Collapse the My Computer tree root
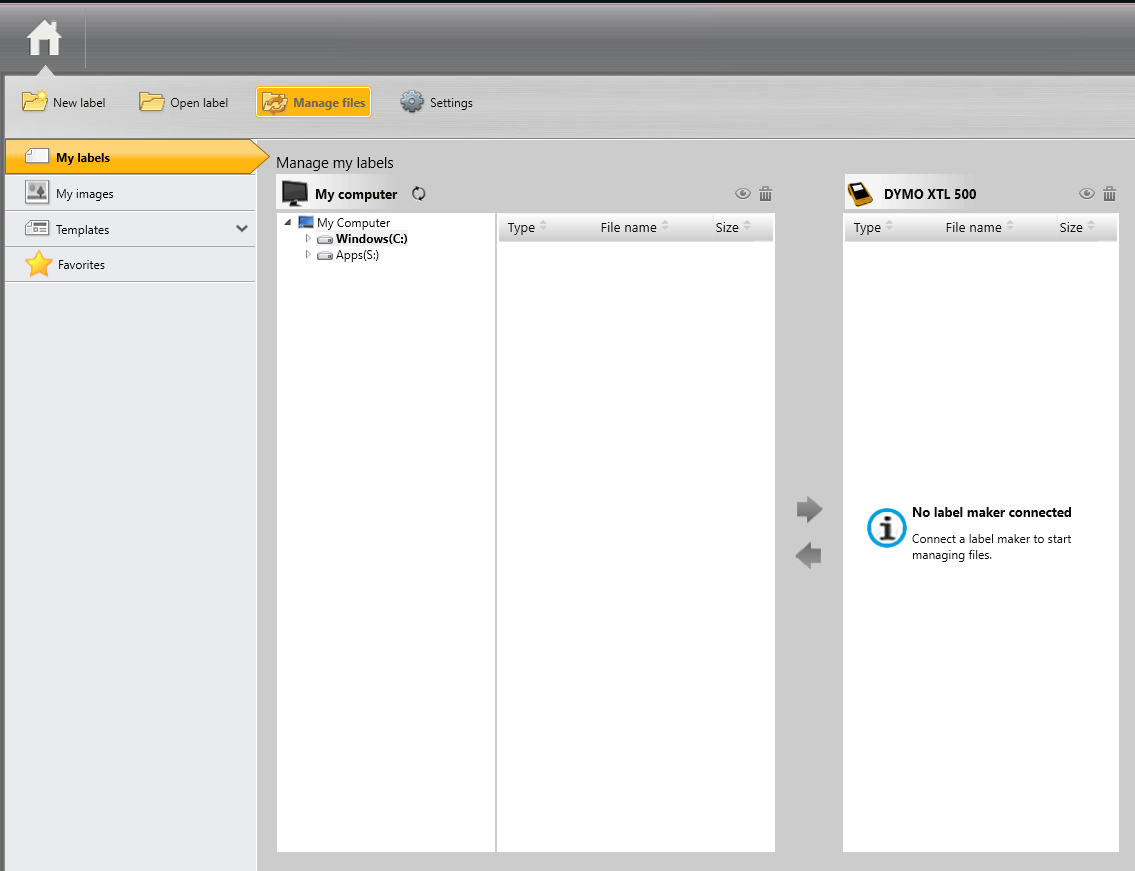Image resolution: width=1135 pixels, height=871 pixels. point(288,223)
